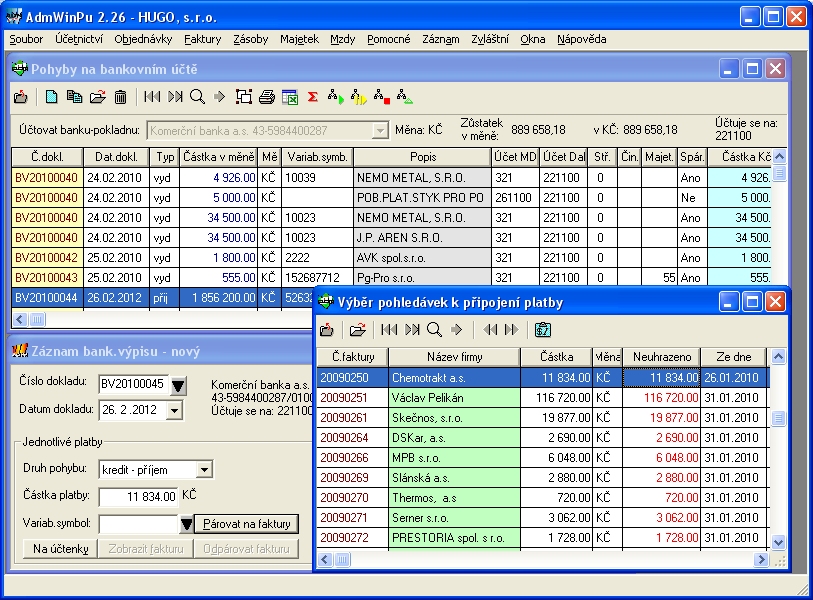This screenshot has height=600, width=813.
Task: Select the invoice row for DSKar, a.s.
Action: point(542,438)
